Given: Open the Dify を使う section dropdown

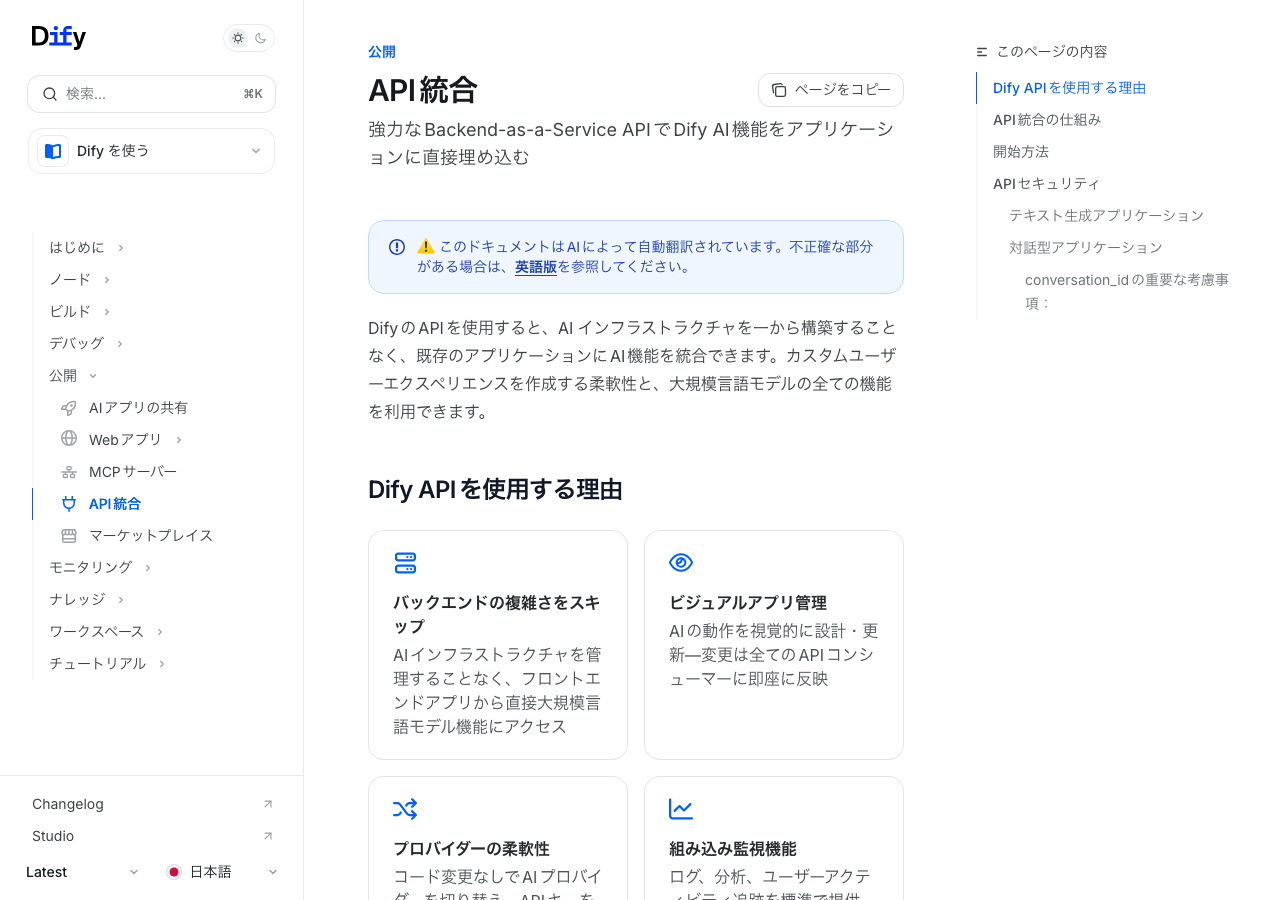Looking at the screenshot, I should tap(151, 151).
